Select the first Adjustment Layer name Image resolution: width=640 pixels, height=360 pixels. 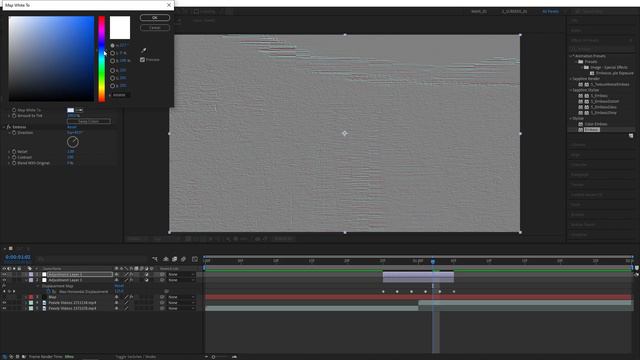[65, 275]
